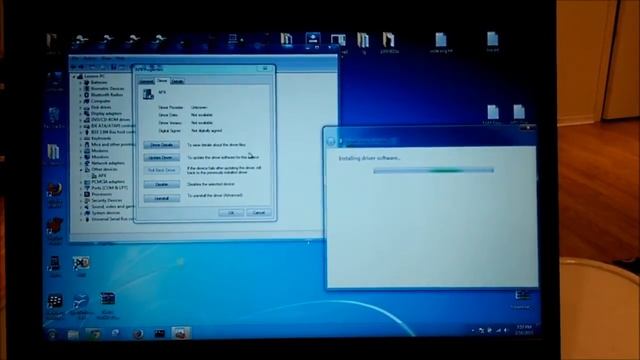Image resolution: width=640 pixels, height=360 pixels.
Task: Select the Security Devices entry
Action: point(107,200)
